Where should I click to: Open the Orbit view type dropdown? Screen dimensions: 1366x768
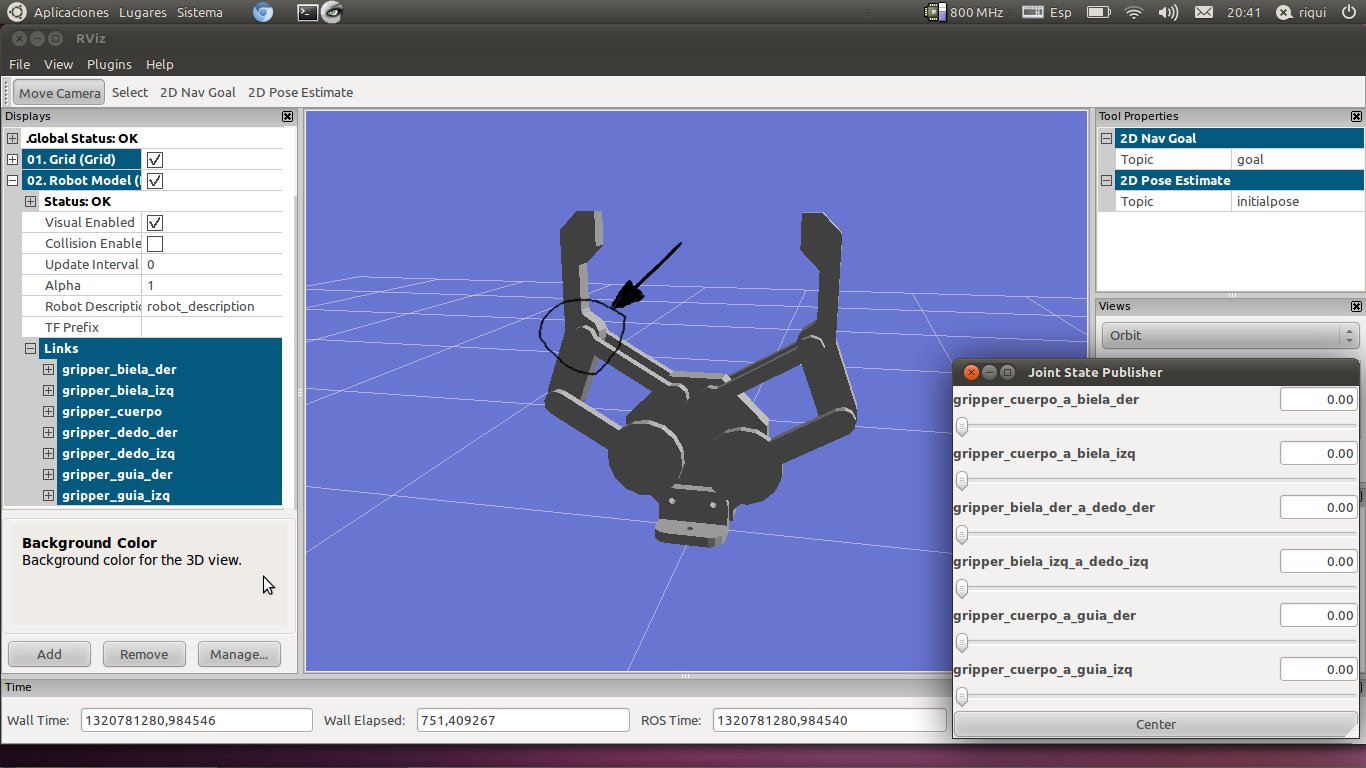pyautogui.click(x=1230, y=335)
